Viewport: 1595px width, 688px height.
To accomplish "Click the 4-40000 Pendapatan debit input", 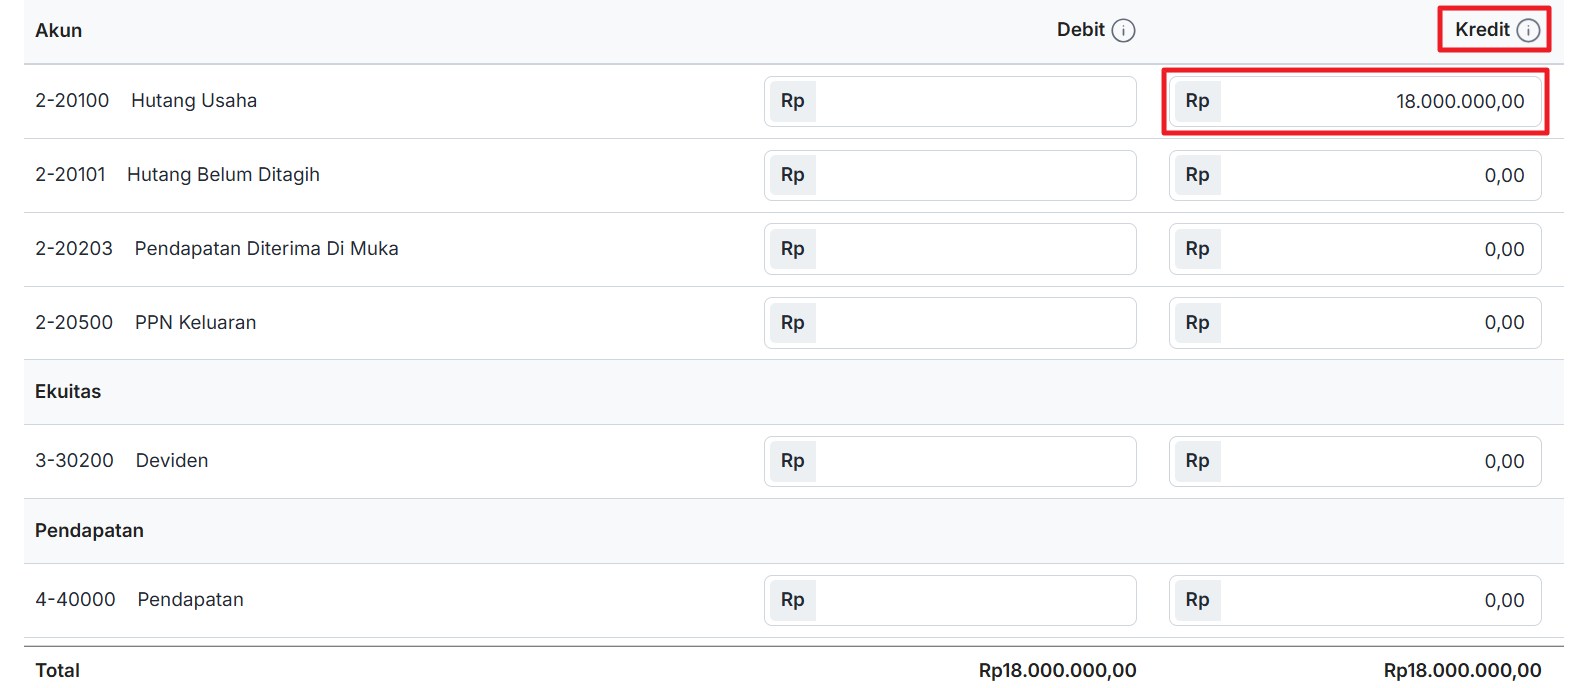I will coord(950,600).
